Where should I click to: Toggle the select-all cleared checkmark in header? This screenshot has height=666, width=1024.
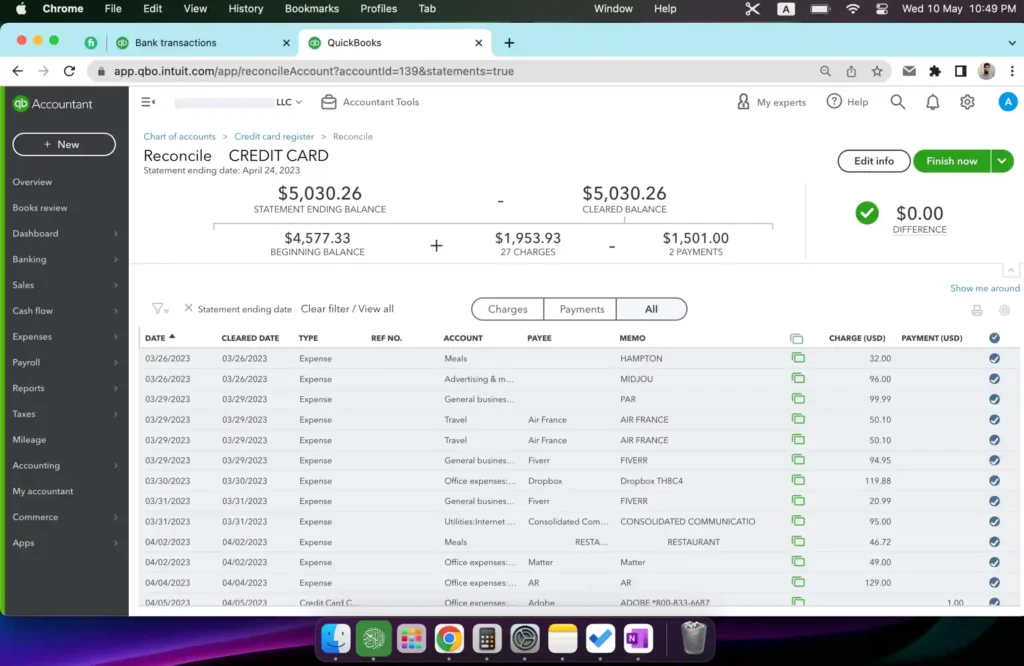tap(994, 338)
